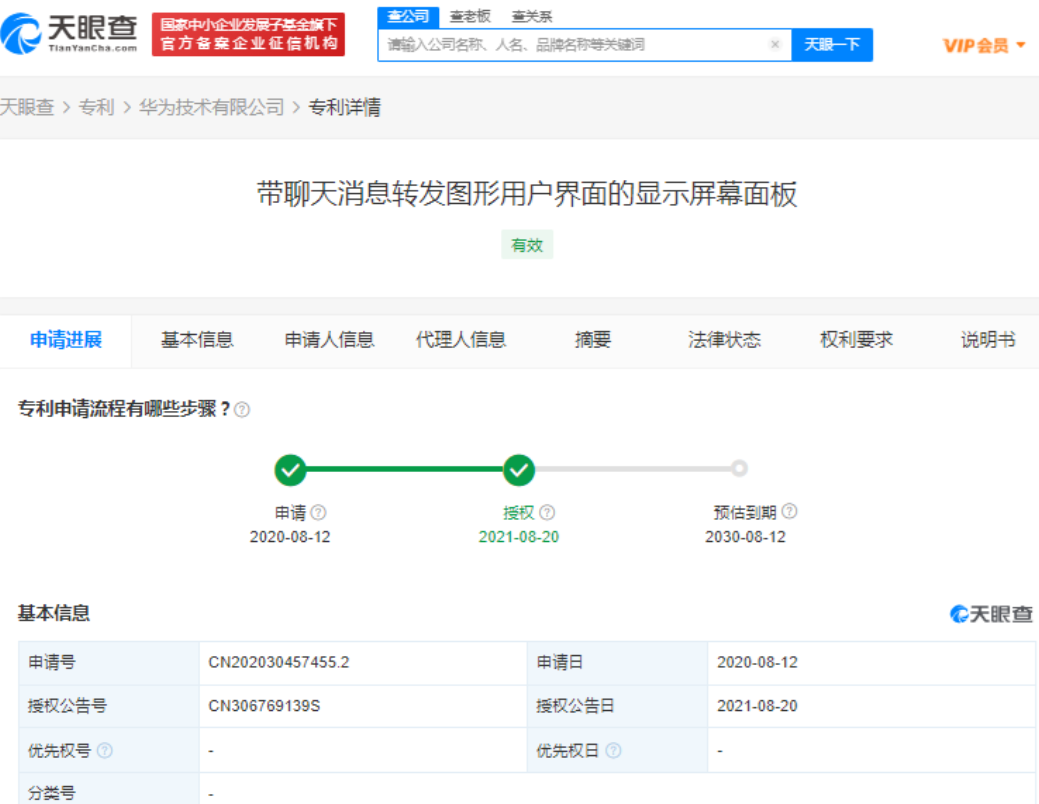
Task: Click the green 2021-08-20 grant date
Action: click(519, 537)
